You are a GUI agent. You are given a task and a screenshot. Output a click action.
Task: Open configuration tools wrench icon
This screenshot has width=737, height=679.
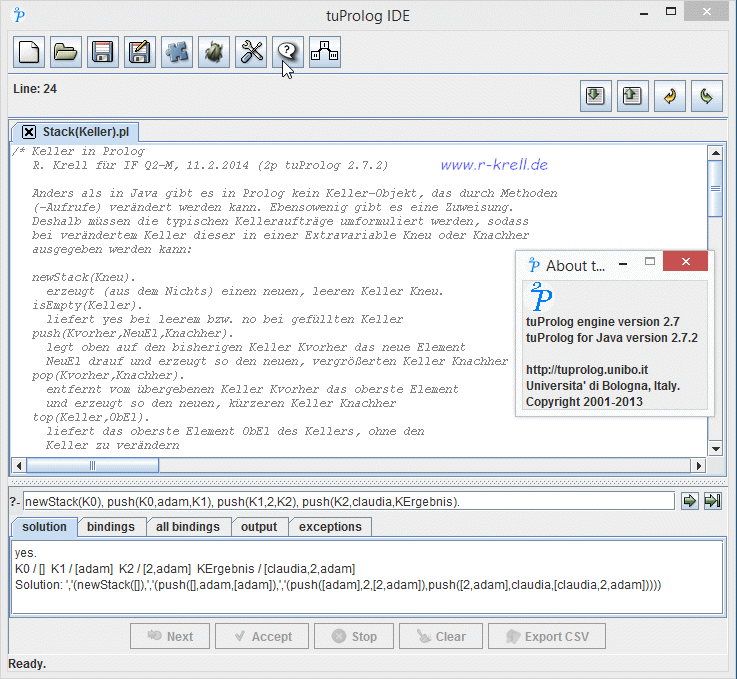(x=250, y=51)
